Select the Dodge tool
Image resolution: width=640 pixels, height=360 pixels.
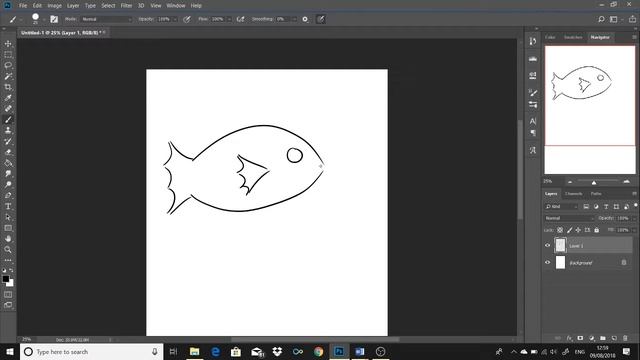8,184
